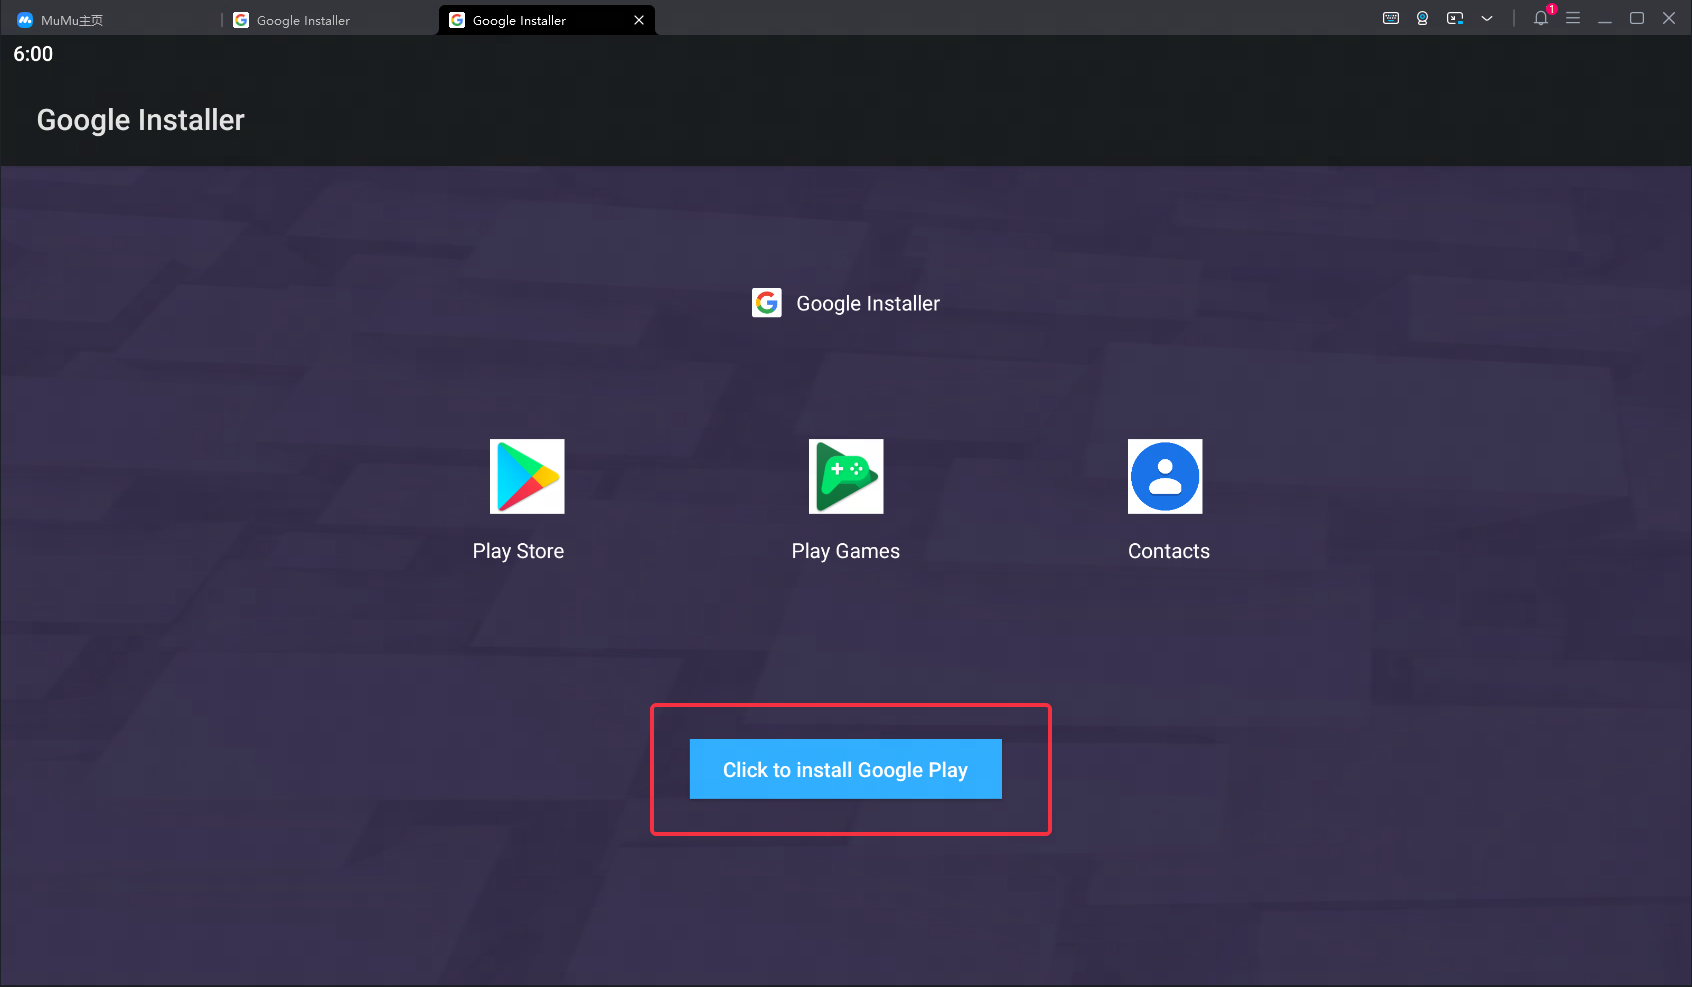Click the Play Games label

[x=846, y=551]
